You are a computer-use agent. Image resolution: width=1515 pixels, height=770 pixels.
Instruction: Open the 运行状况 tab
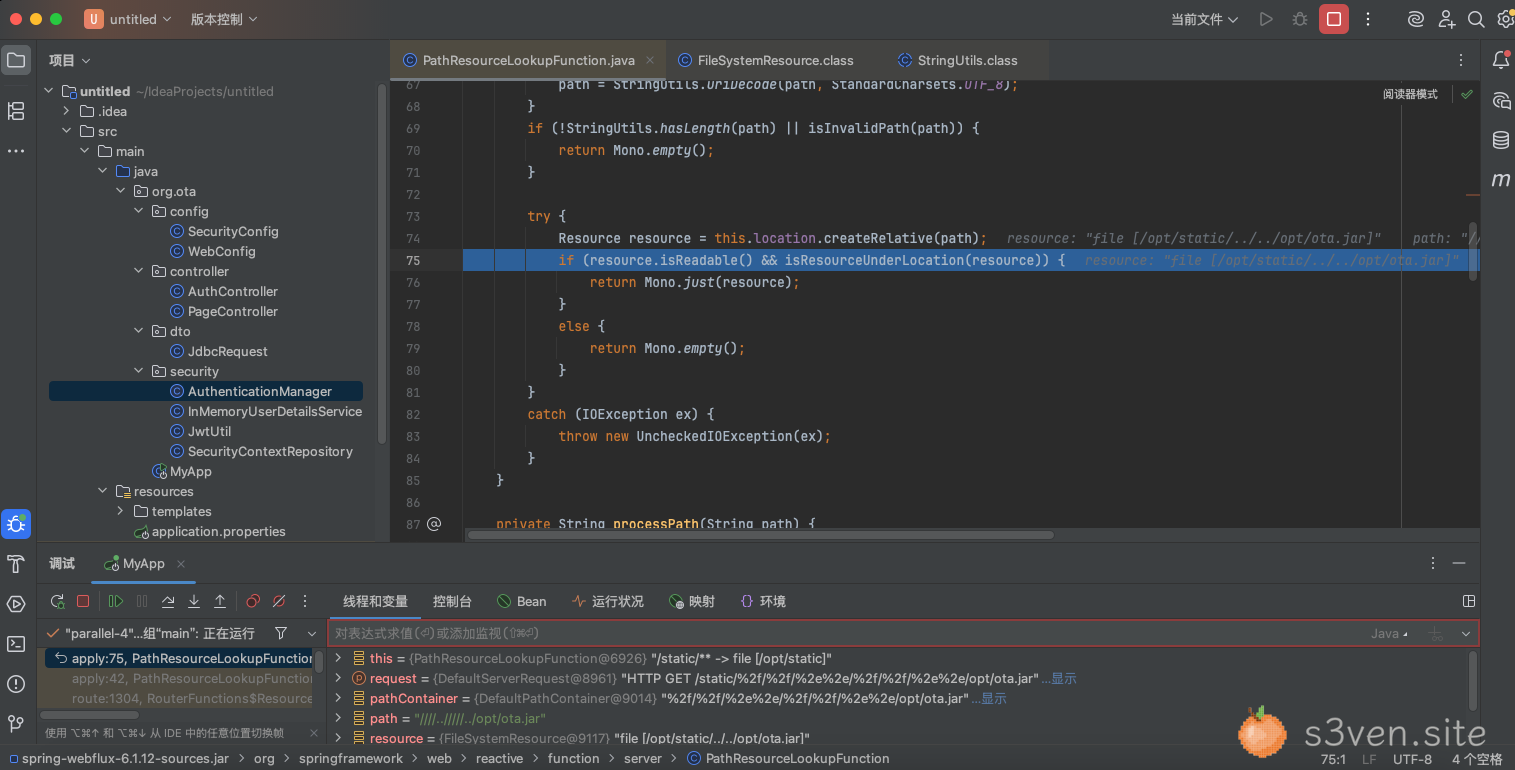608,601
